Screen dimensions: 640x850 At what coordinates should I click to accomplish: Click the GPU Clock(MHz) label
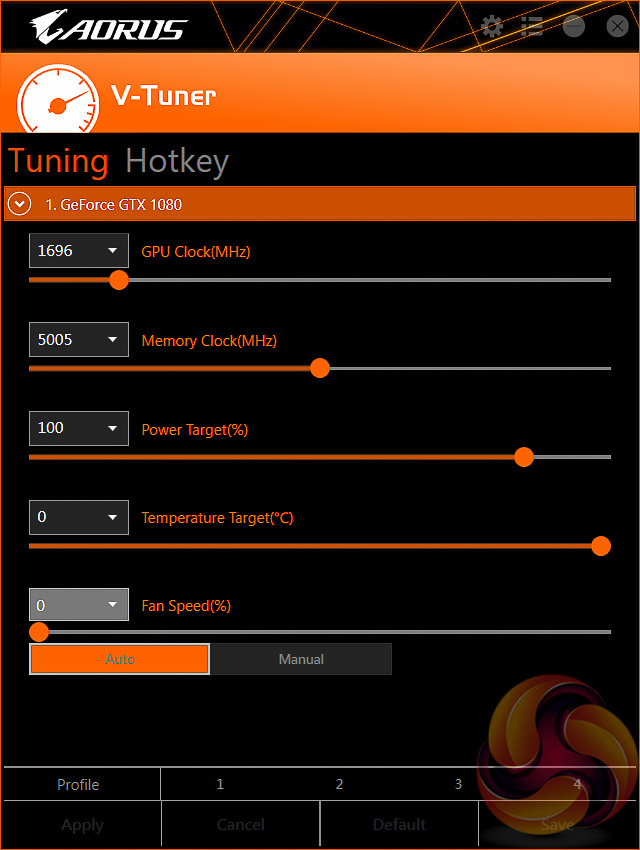[196, 252]
